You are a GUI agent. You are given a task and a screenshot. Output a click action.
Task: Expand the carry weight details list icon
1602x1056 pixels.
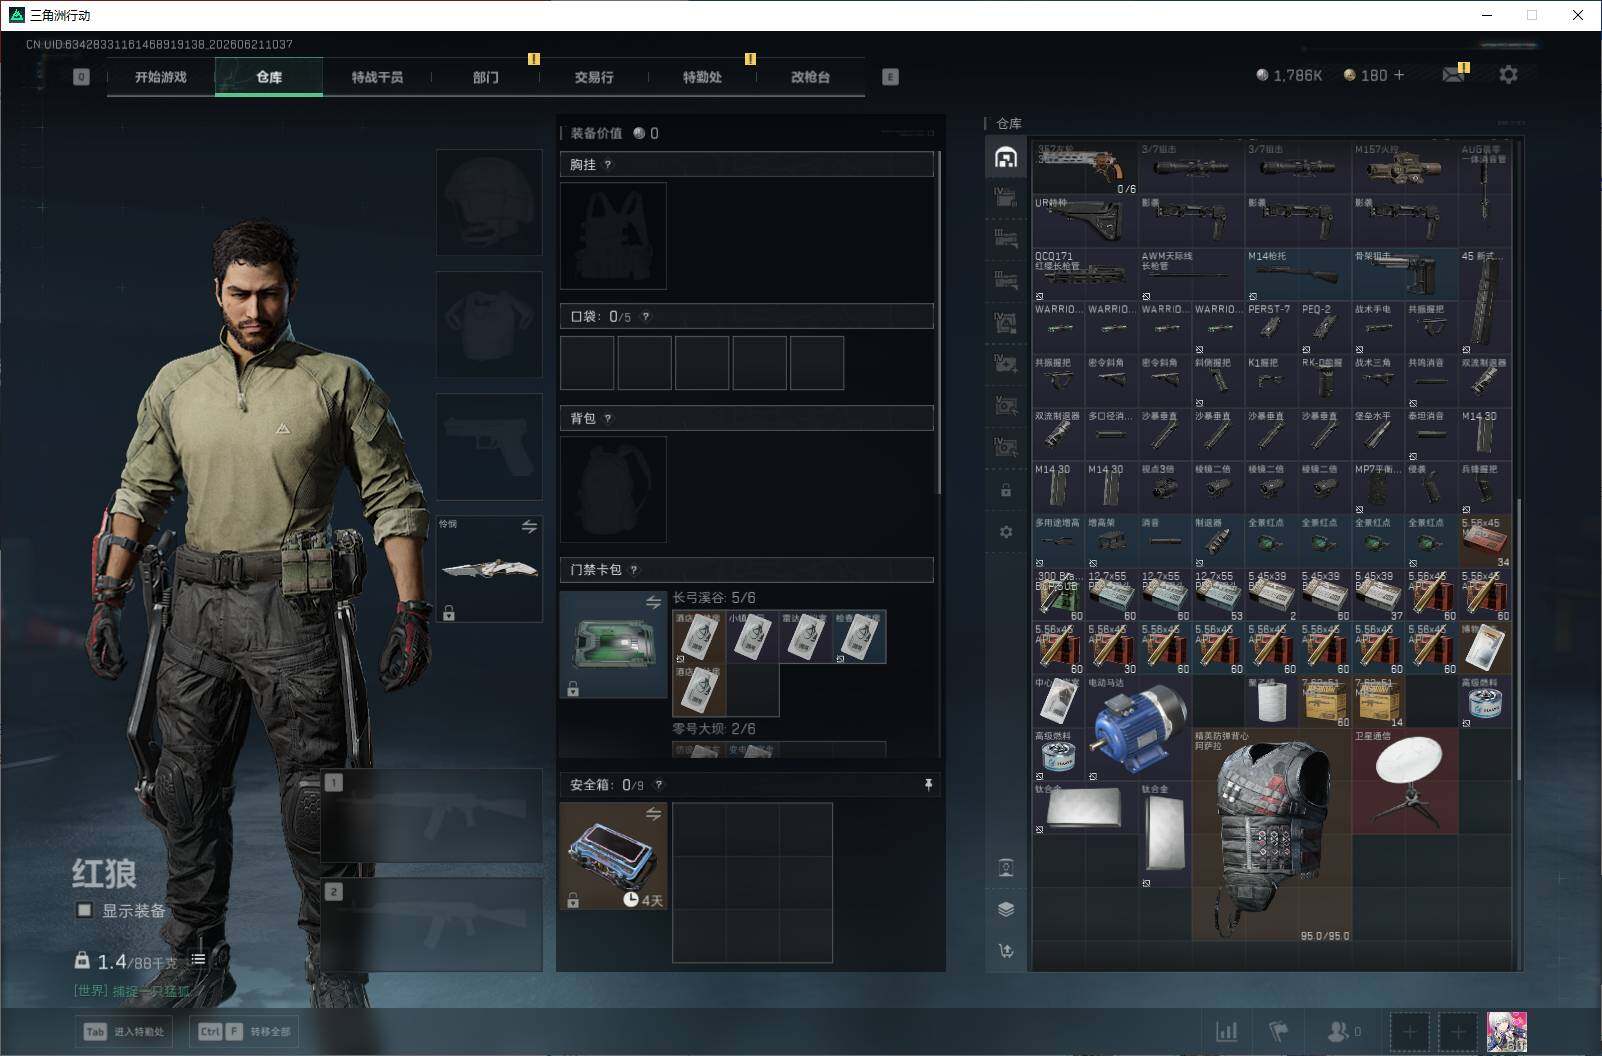(198, 959)
